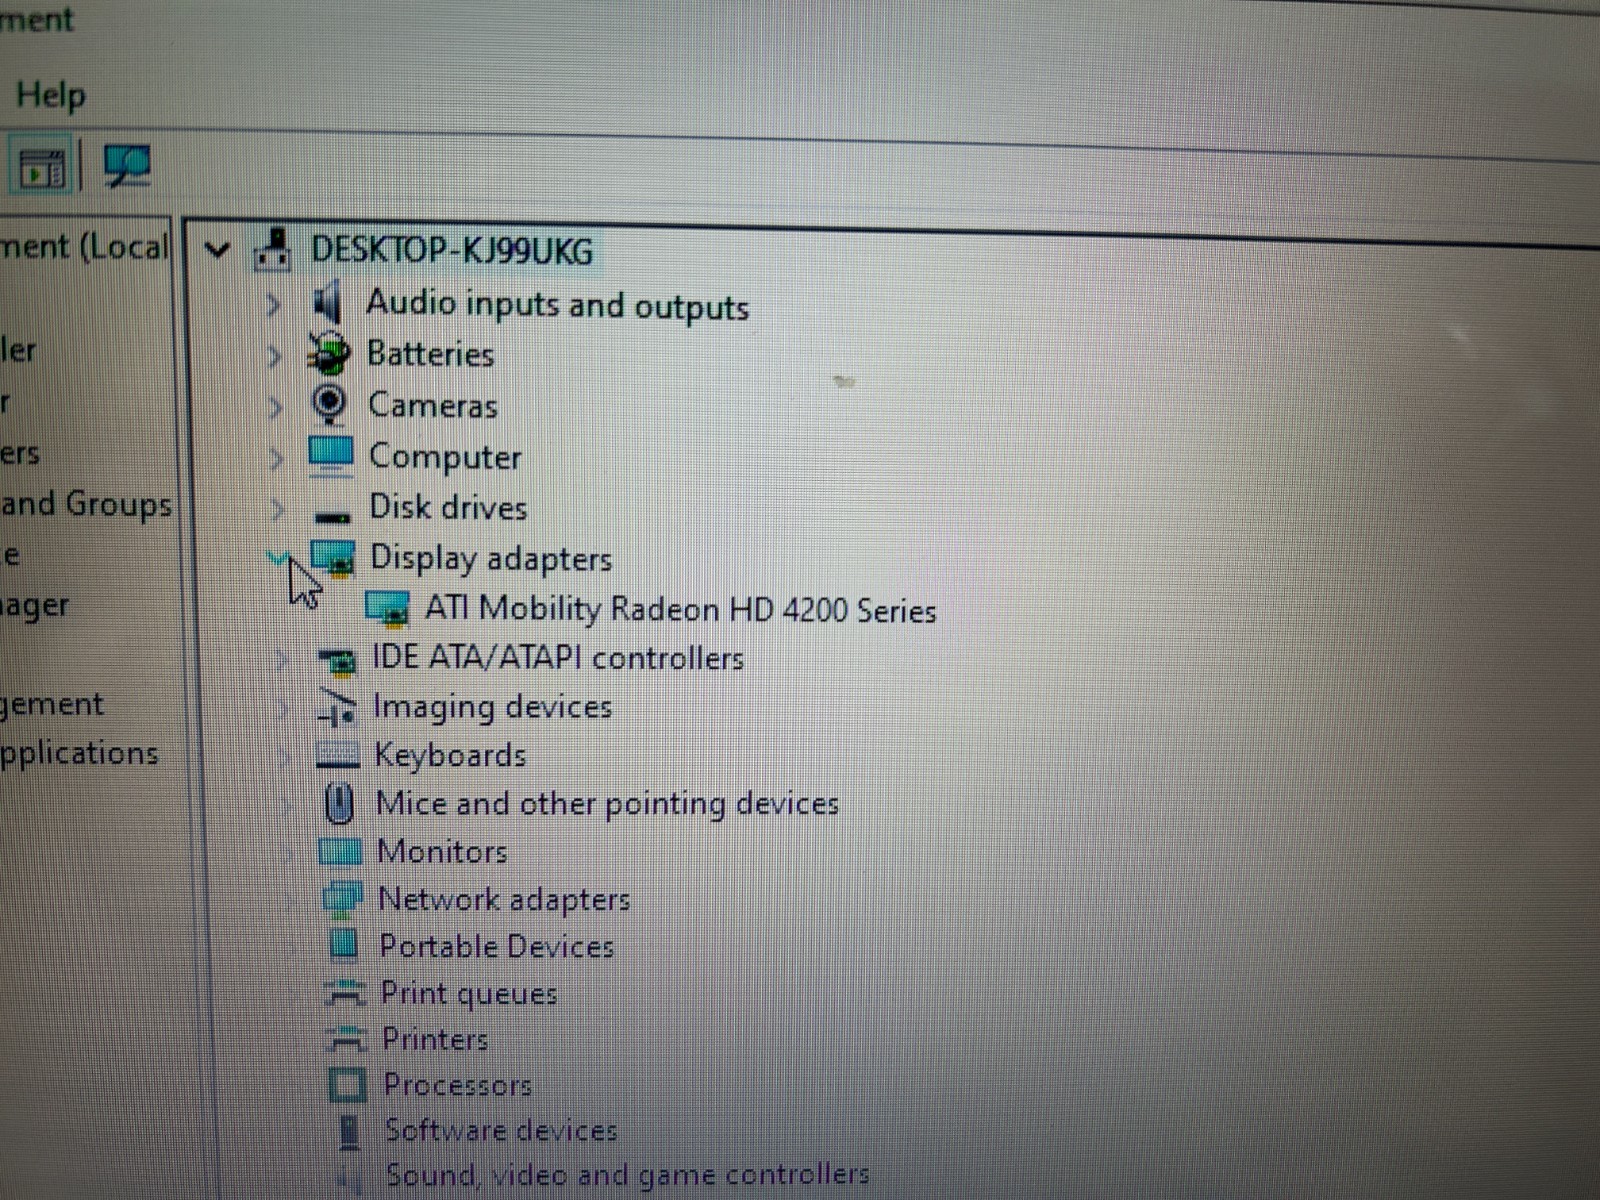This screenshot has width=1600, height=1200.
Task: Select the Network adapters label
Action: [504, 899]
